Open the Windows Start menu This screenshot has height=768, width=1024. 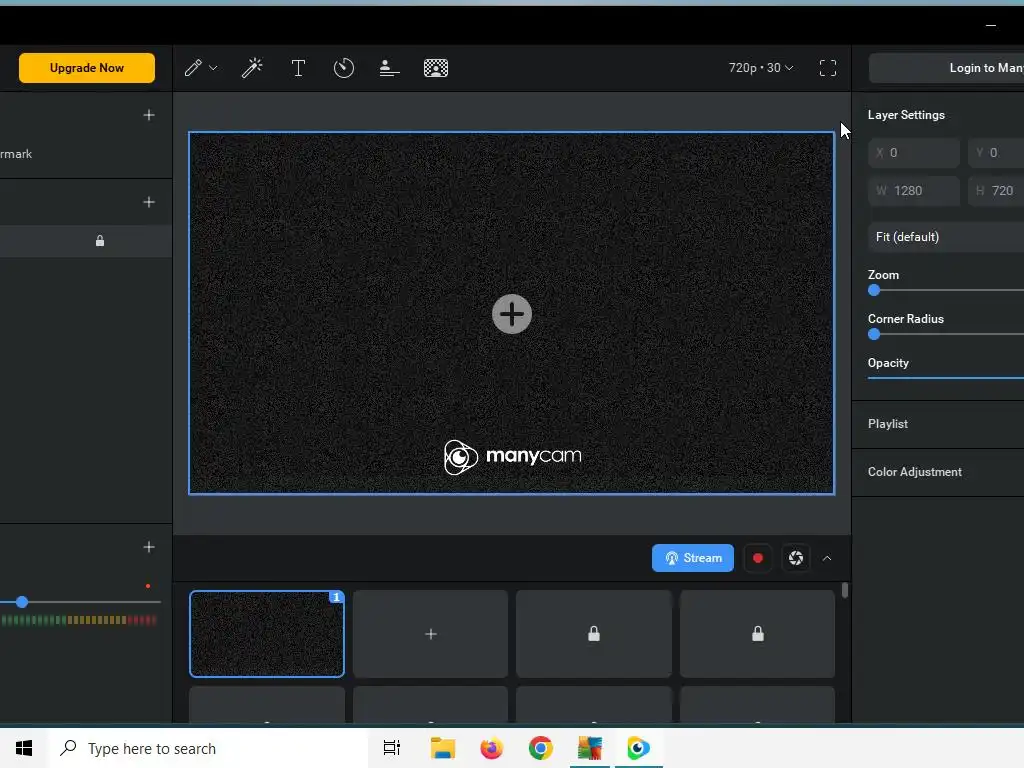pyautogui.click(x=24, y=748)
